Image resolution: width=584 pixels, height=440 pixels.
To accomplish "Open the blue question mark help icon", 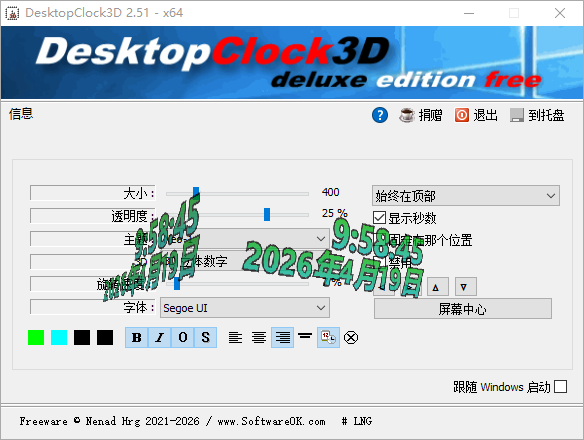I will [380, 115].
